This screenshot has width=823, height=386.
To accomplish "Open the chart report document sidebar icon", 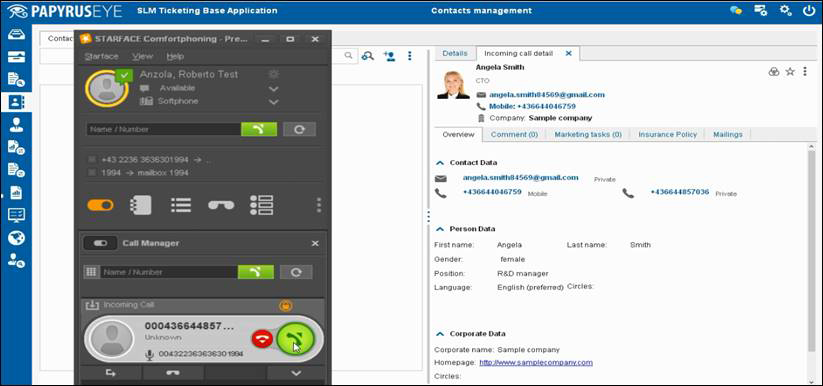I will [x=16, y=192].
